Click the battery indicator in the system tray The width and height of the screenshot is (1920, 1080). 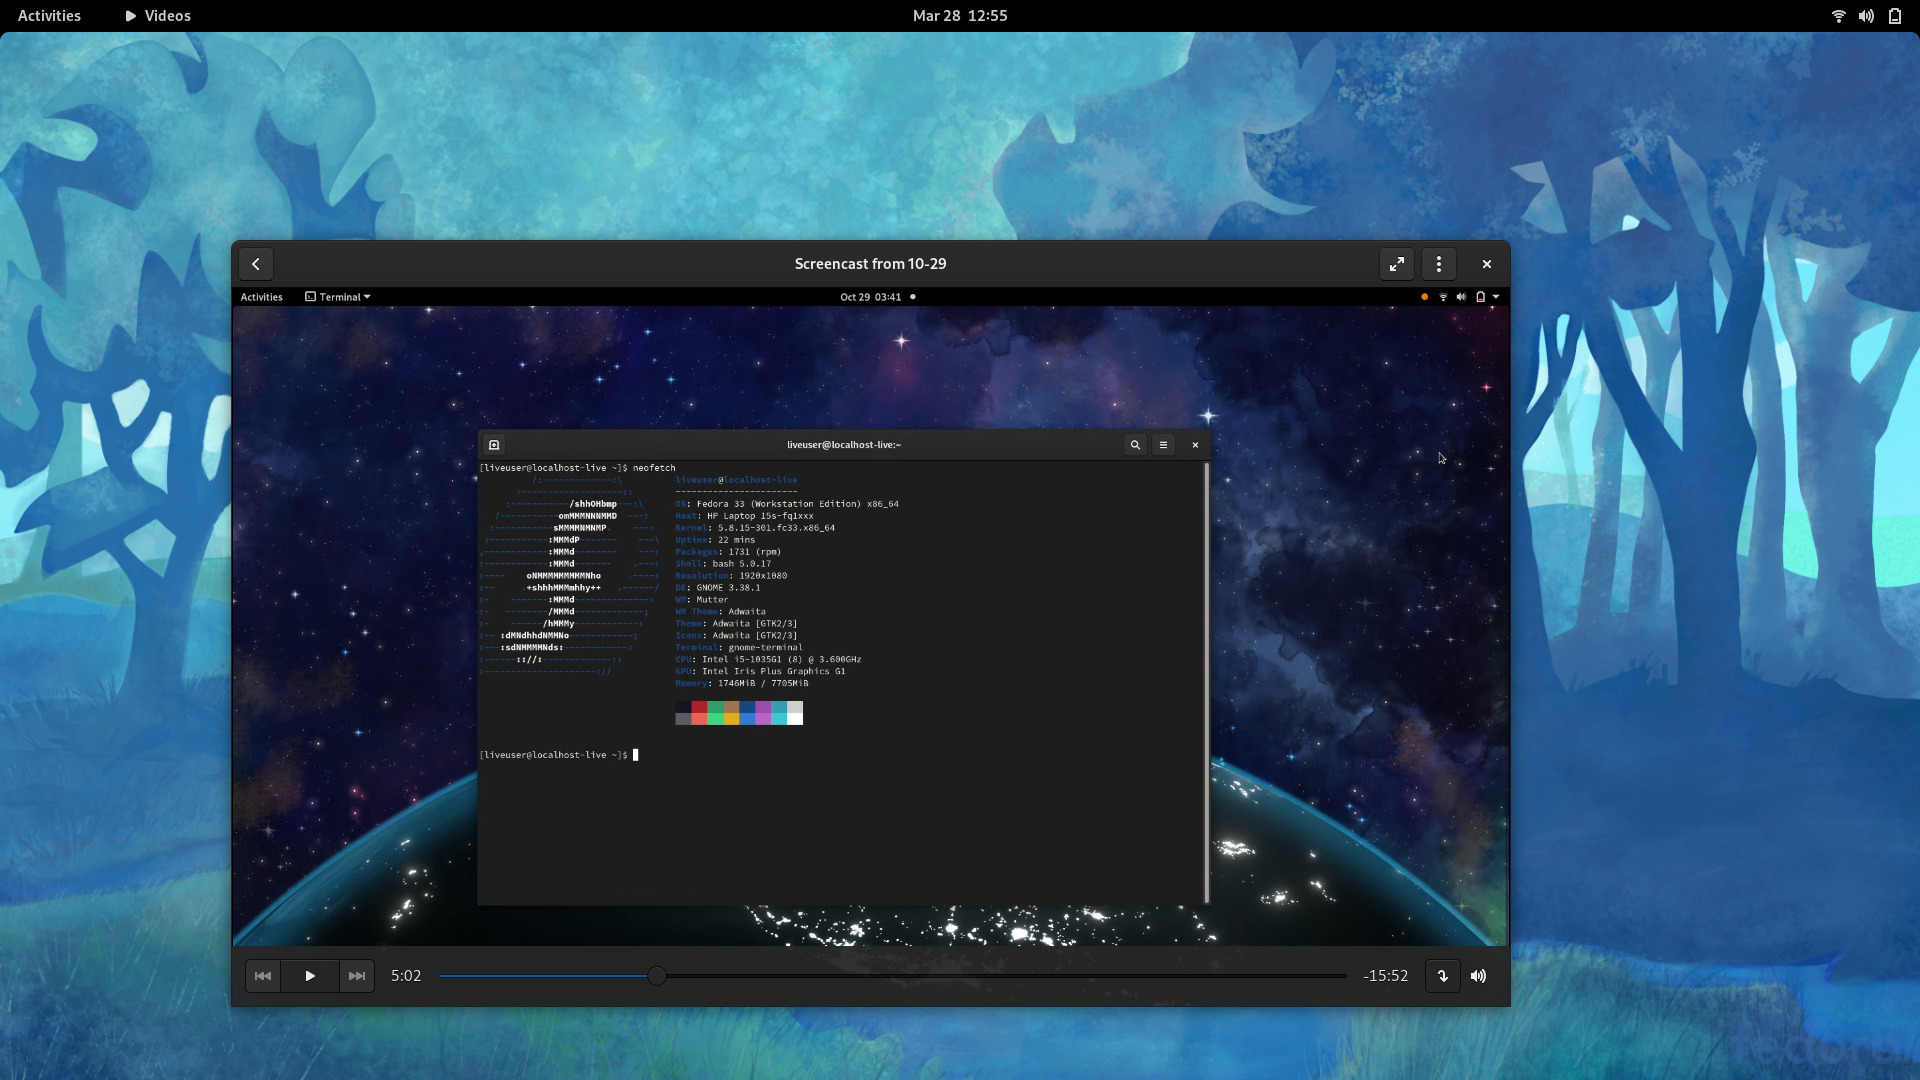(1895, 15)
